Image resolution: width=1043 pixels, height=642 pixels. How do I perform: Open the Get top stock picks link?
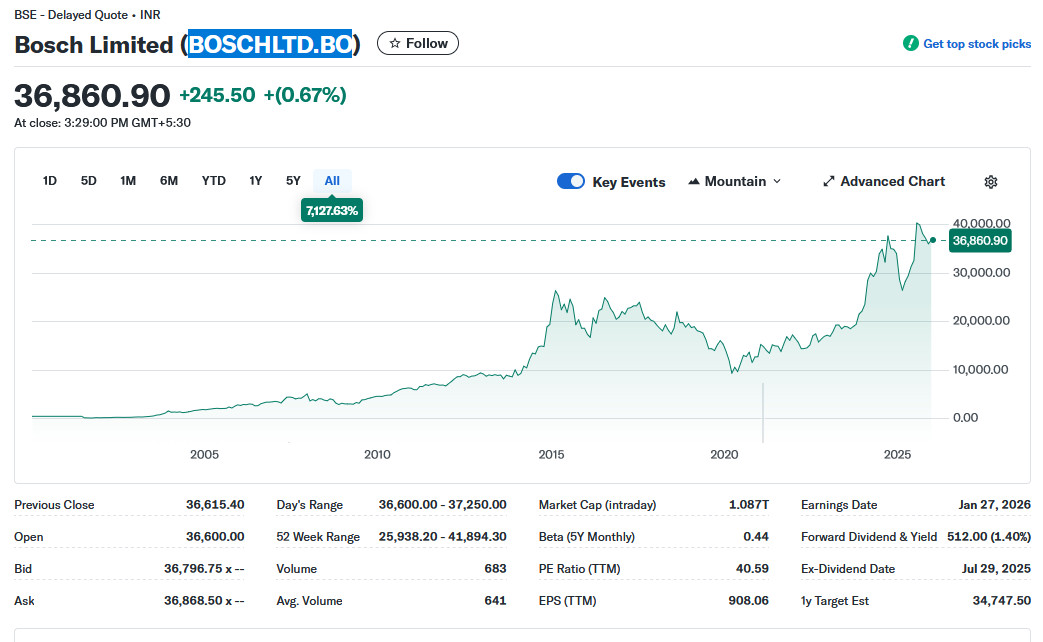click(976, 44)
